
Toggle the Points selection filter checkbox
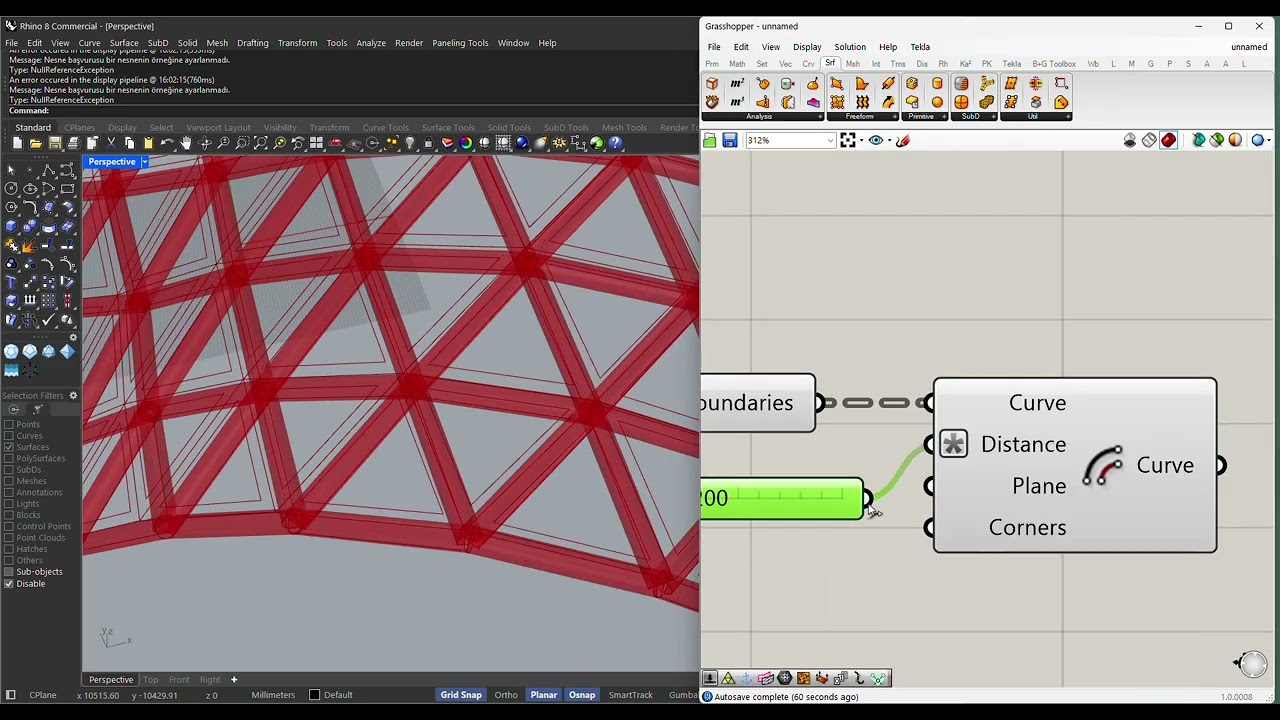9,425
